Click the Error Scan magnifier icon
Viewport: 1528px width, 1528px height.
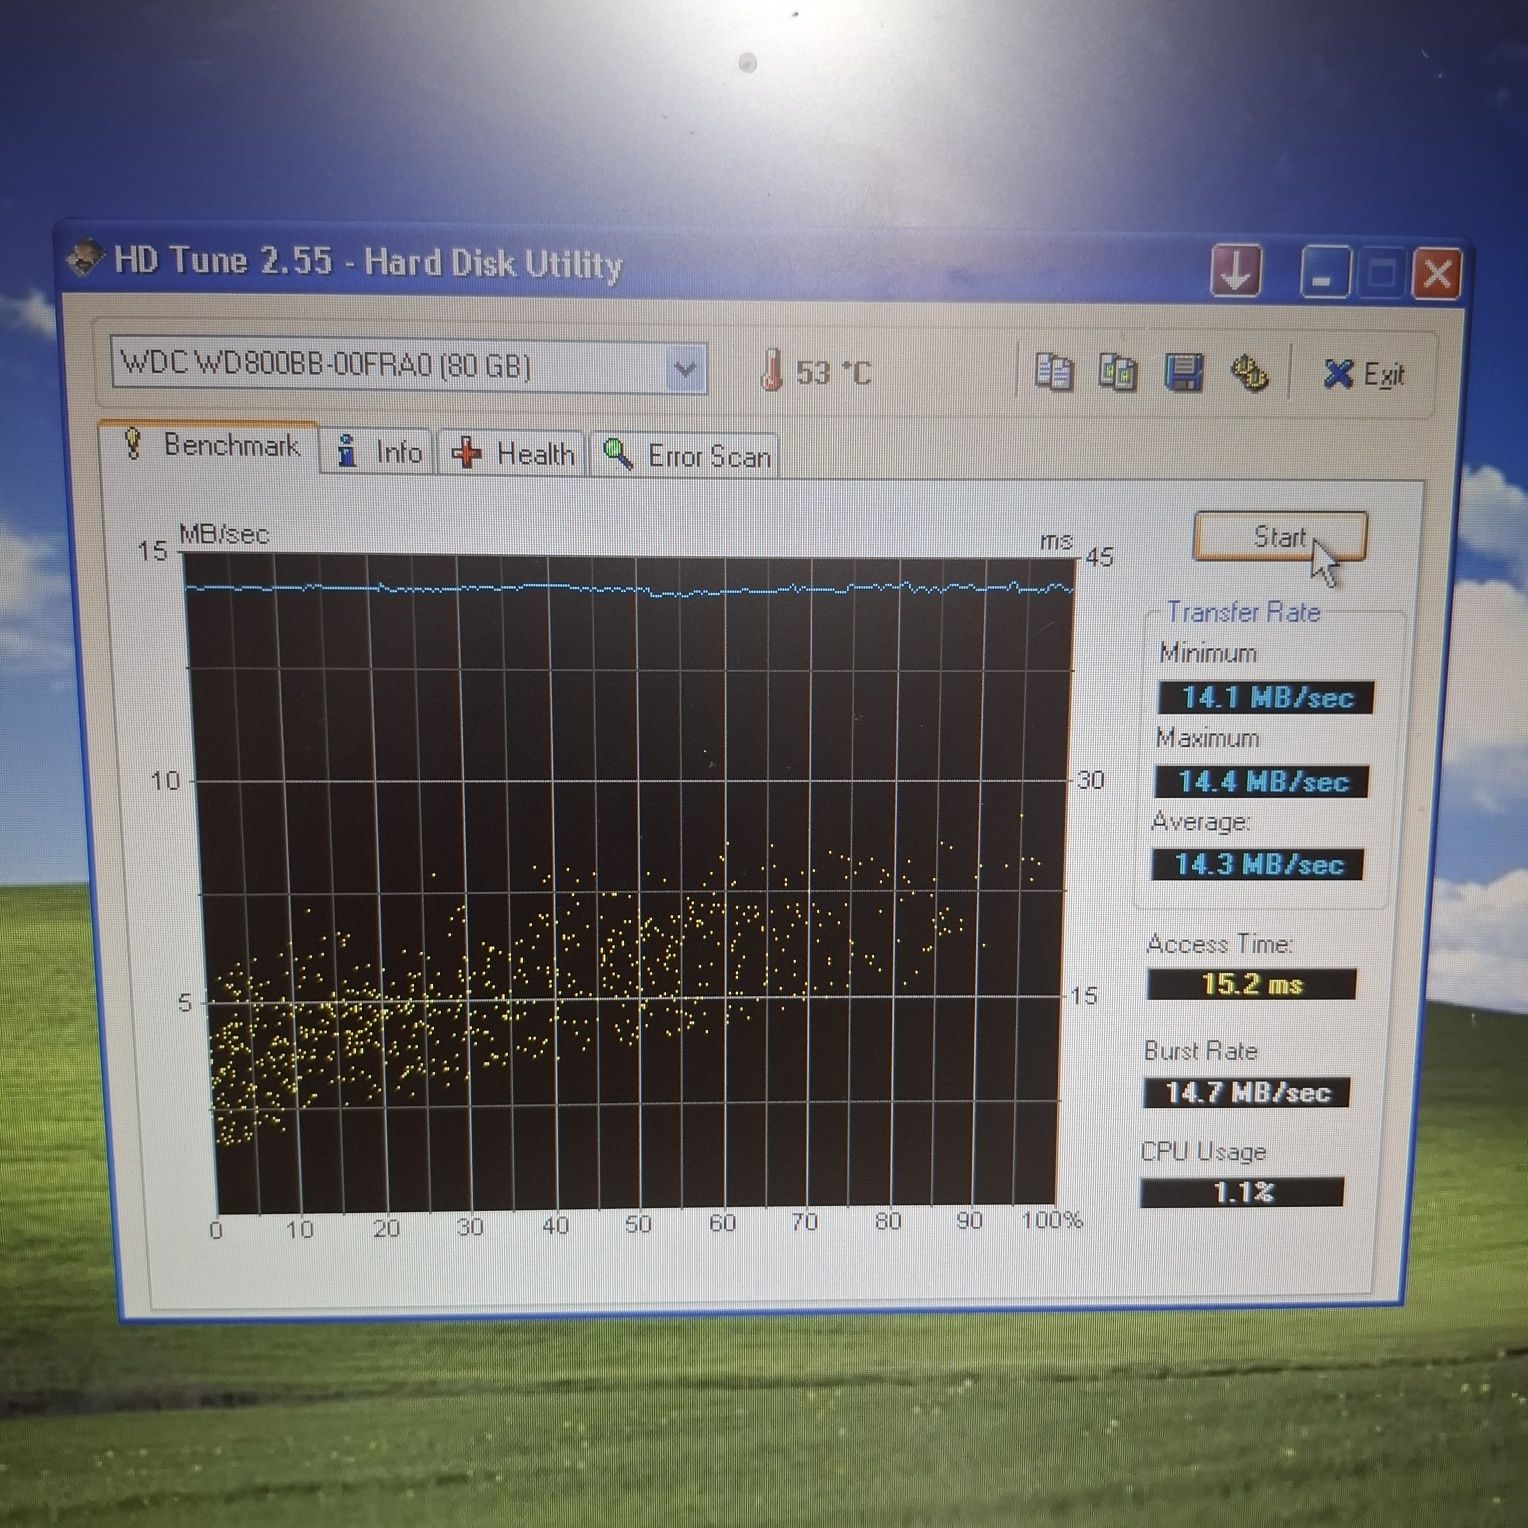tap(617, 454)
